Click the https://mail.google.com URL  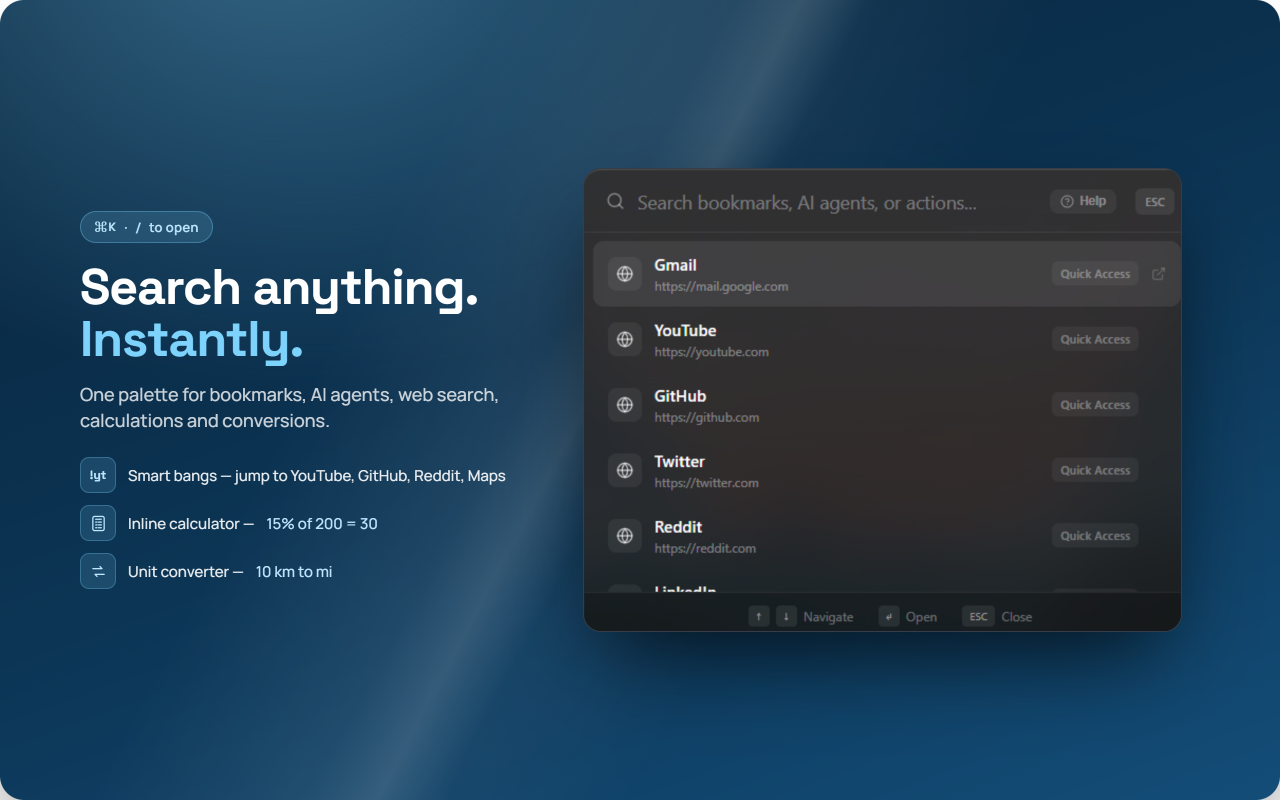[x=721, y=287]
